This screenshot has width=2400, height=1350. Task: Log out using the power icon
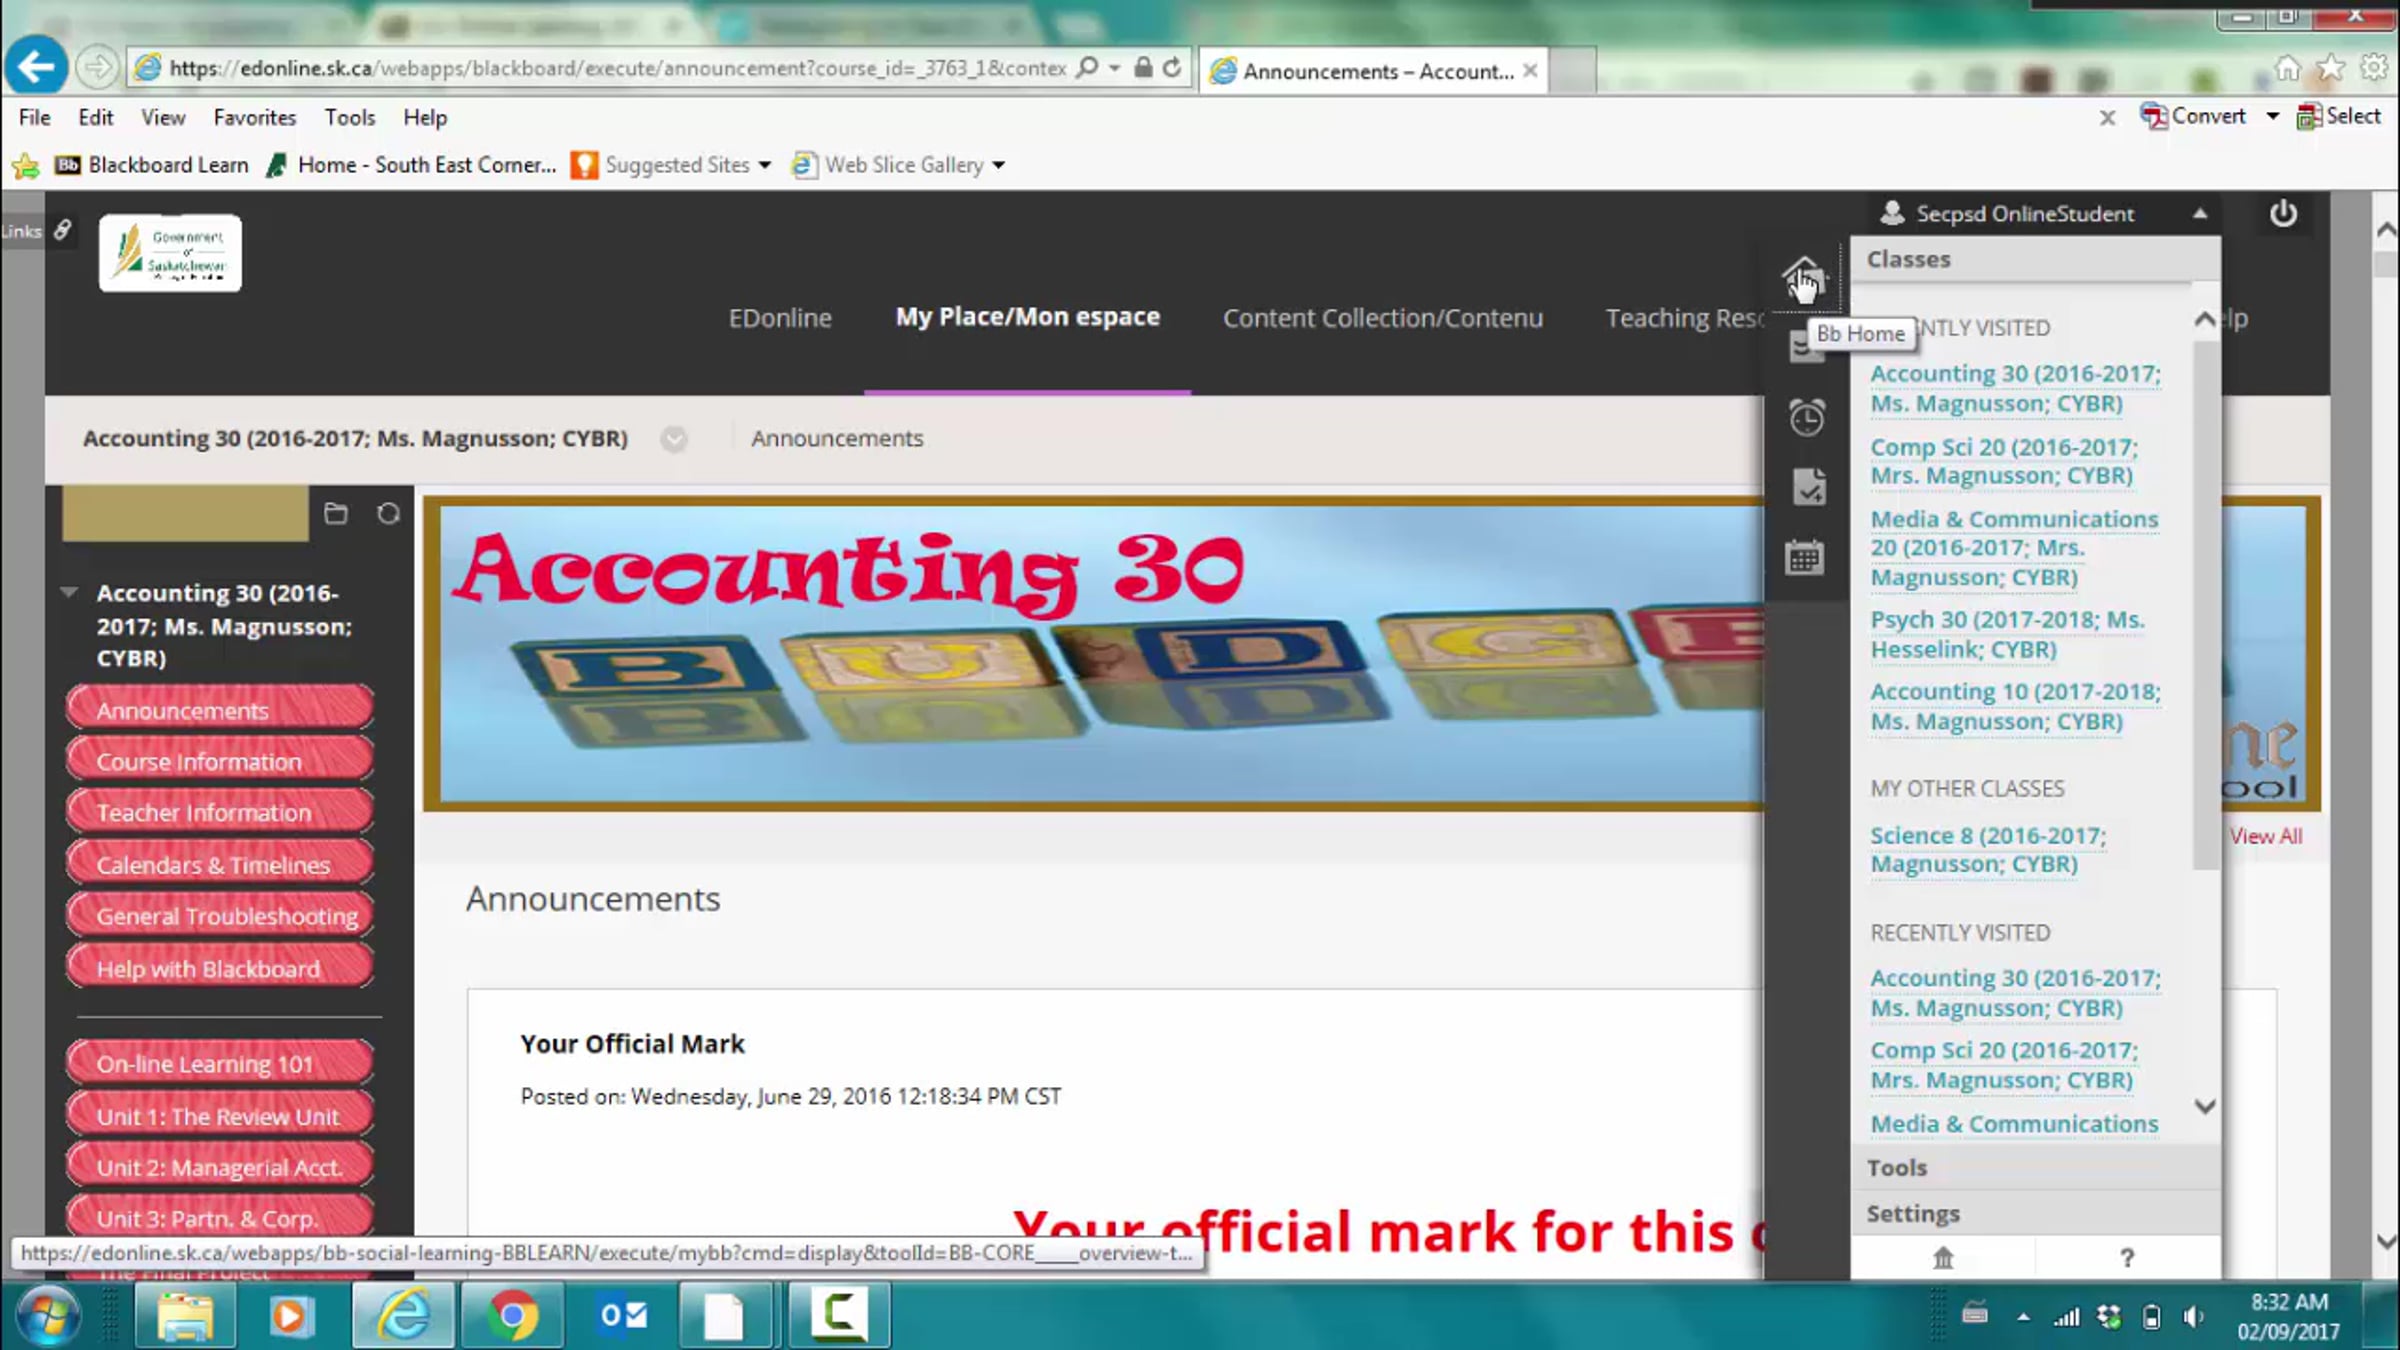pyautogui.click(x=2283, y=213)
